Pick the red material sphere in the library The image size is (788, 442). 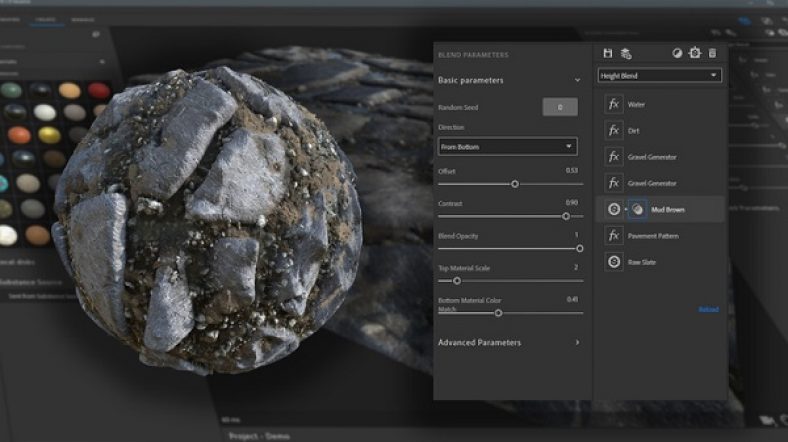[98, 90]
